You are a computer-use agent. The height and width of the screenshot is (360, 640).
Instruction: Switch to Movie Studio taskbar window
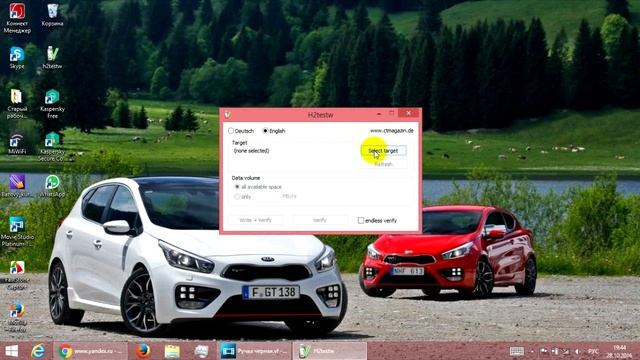pyautogui.click(x=255, y=351)
